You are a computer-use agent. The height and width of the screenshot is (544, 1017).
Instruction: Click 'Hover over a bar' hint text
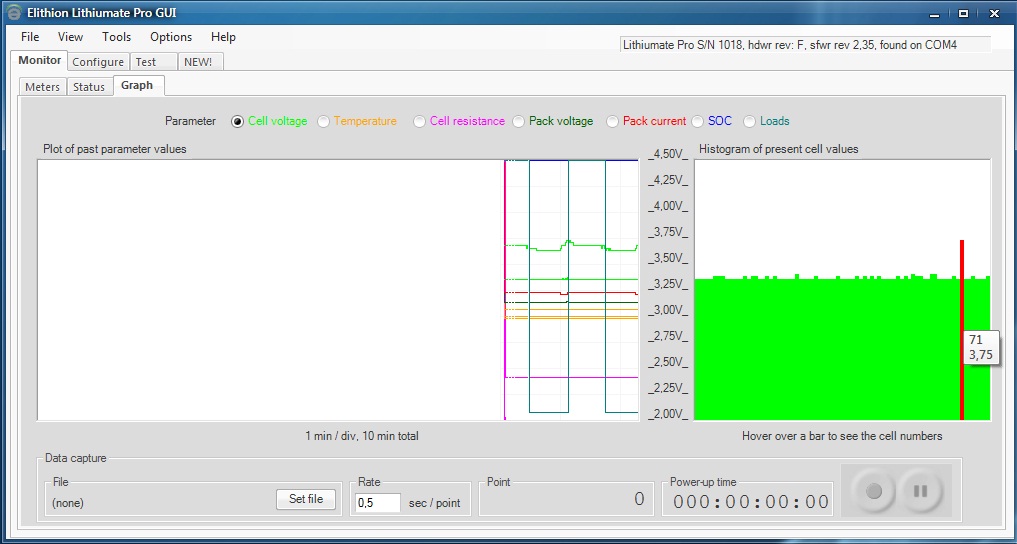842,436
